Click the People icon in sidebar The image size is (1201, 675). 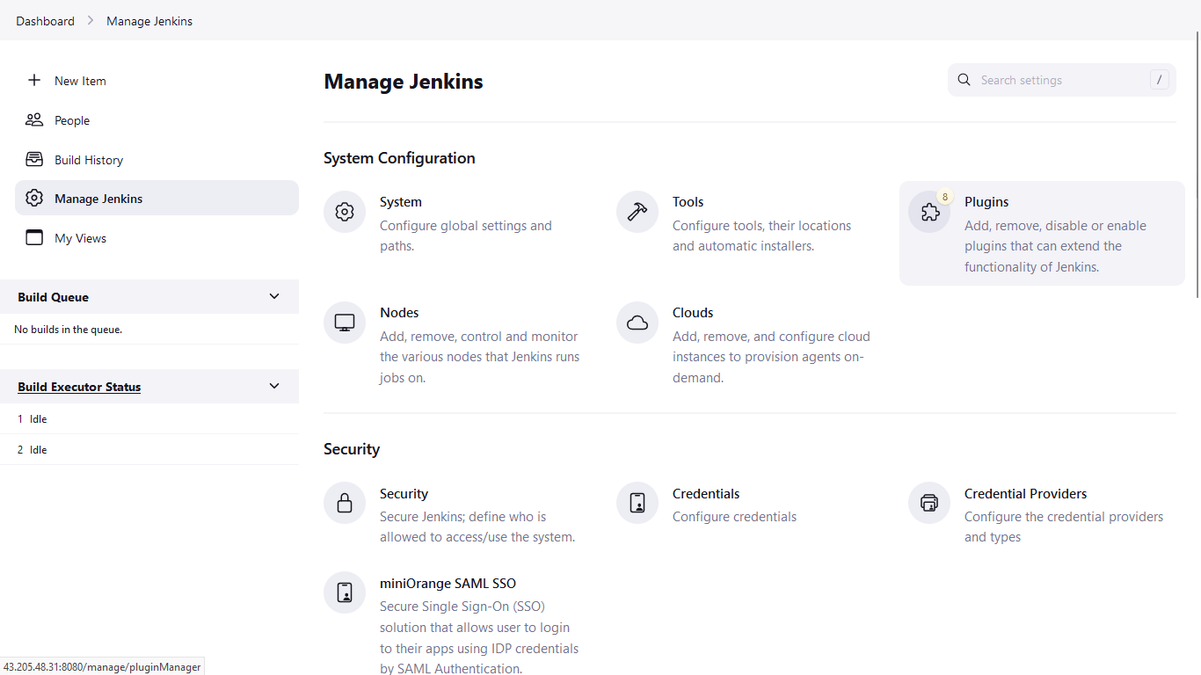[x=34, y=120]
